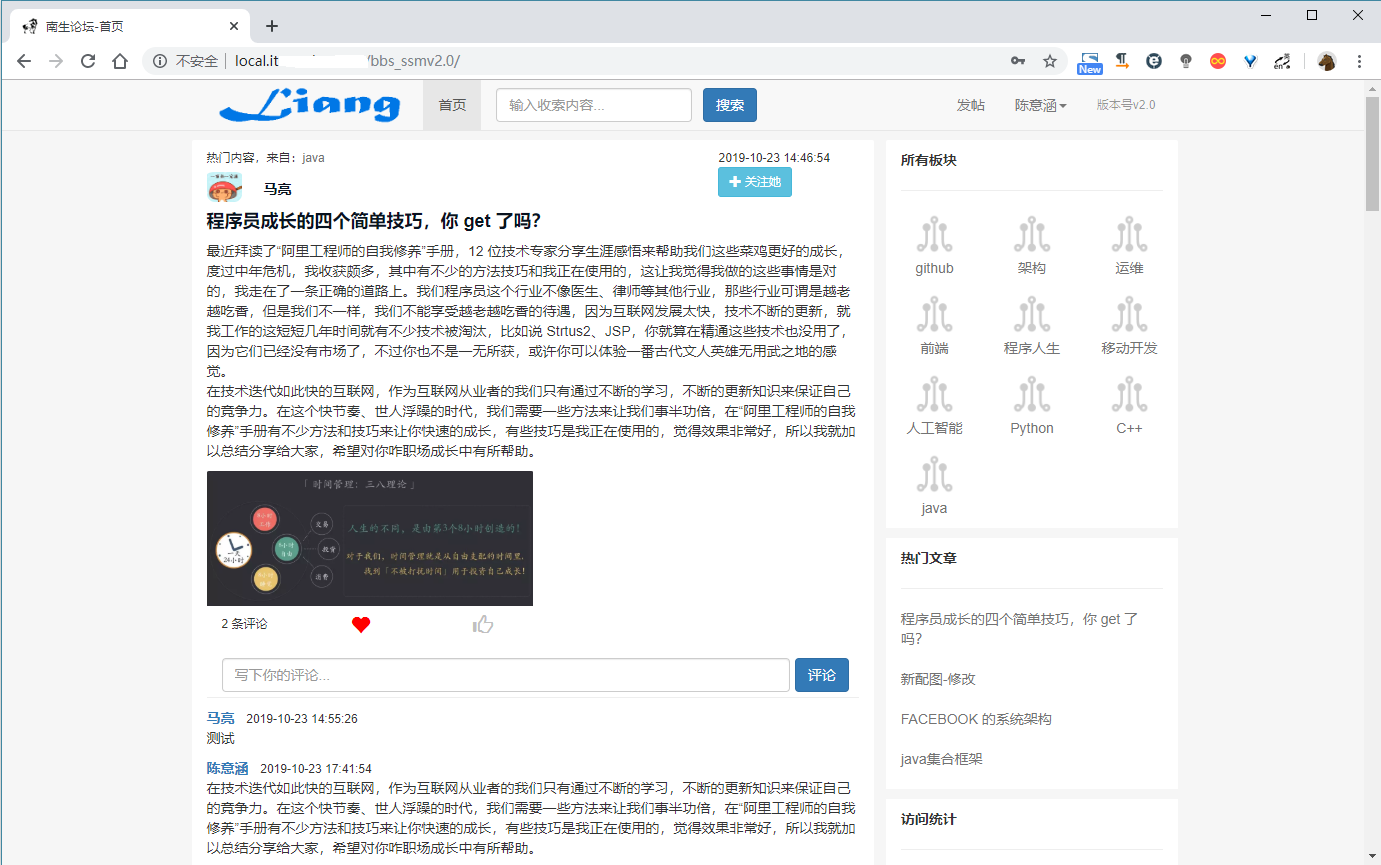This screenshot has width=1381, height=865.
Task: Click the 版本号v2.0 label
Action: tap(1126, 104)
